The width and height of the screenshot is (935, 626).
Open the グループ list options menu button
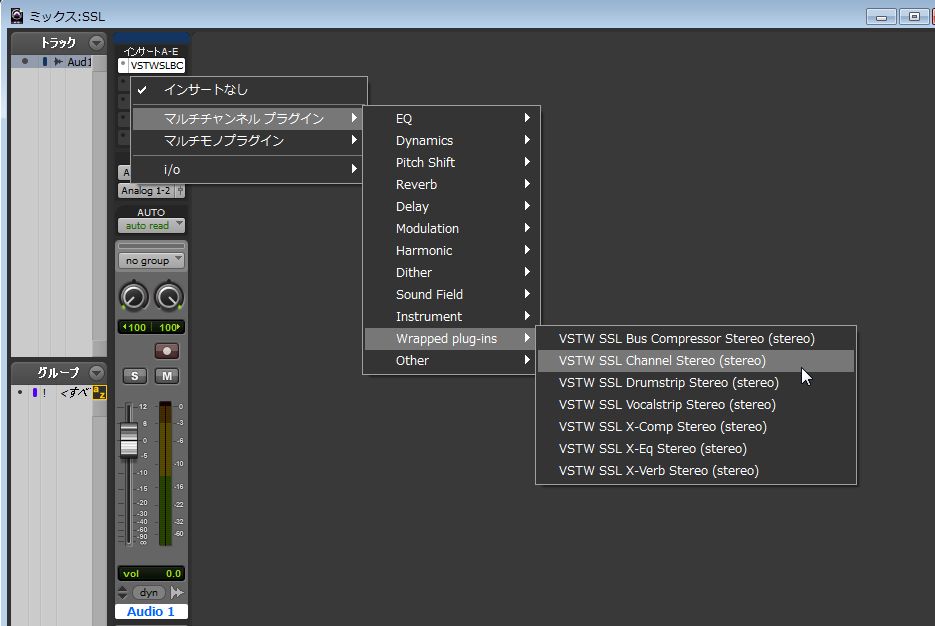[x=96, y=373]
